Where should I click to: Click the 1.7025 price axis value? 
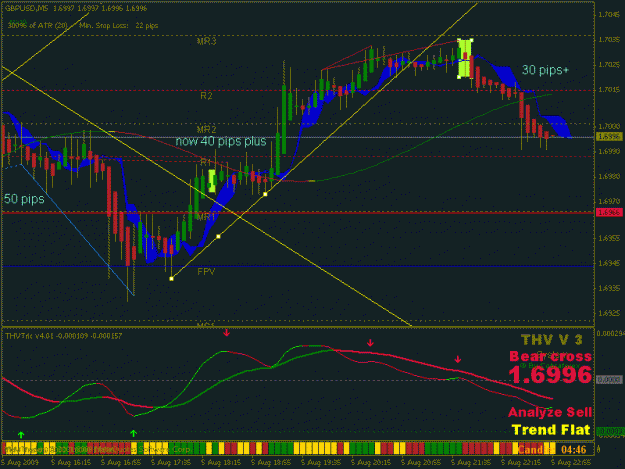pos(609,65)
